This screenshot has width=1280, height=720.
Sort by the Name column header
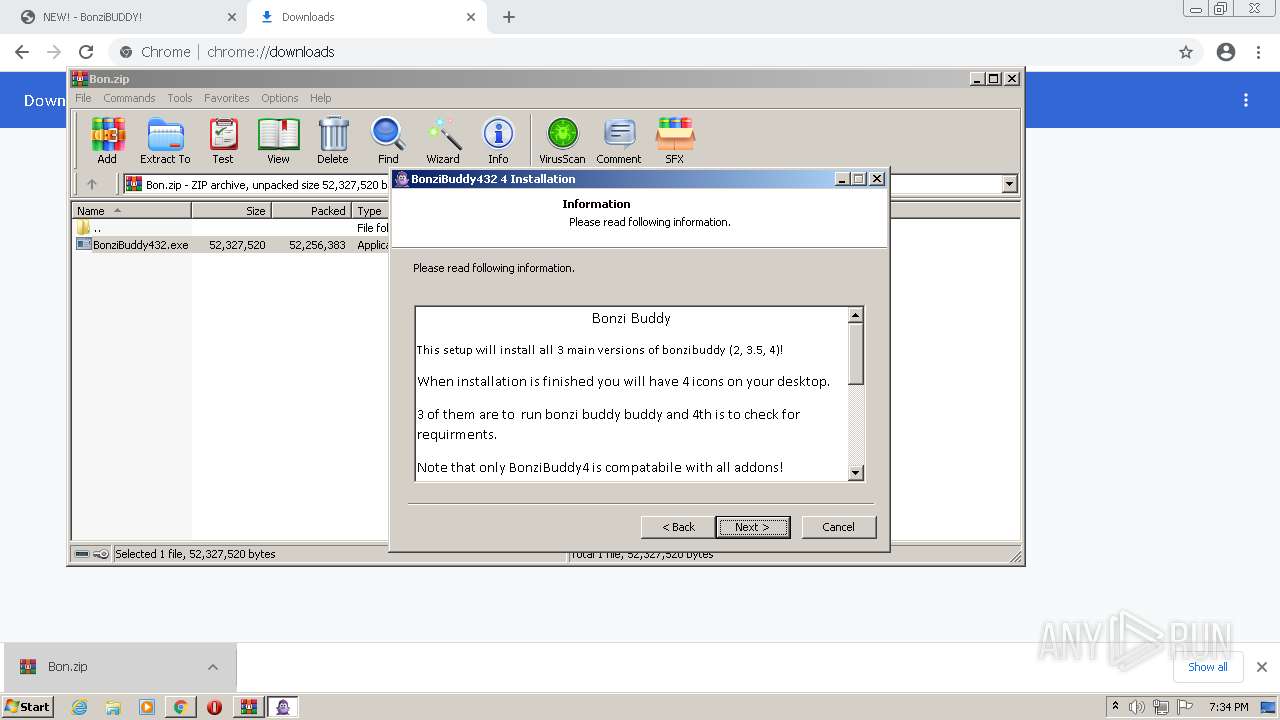coord(131,210)
